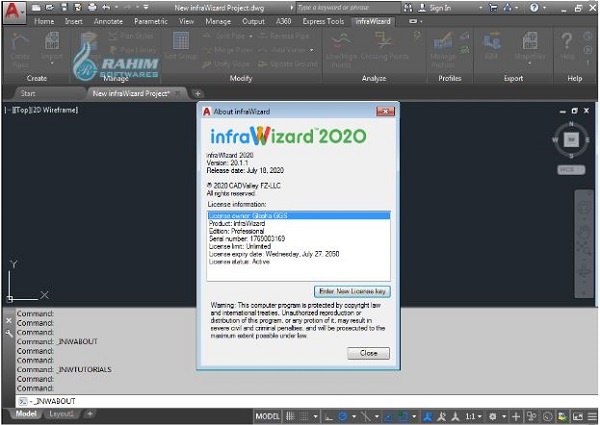Click the Autodesk Exchange cart icon

point(493,7)
